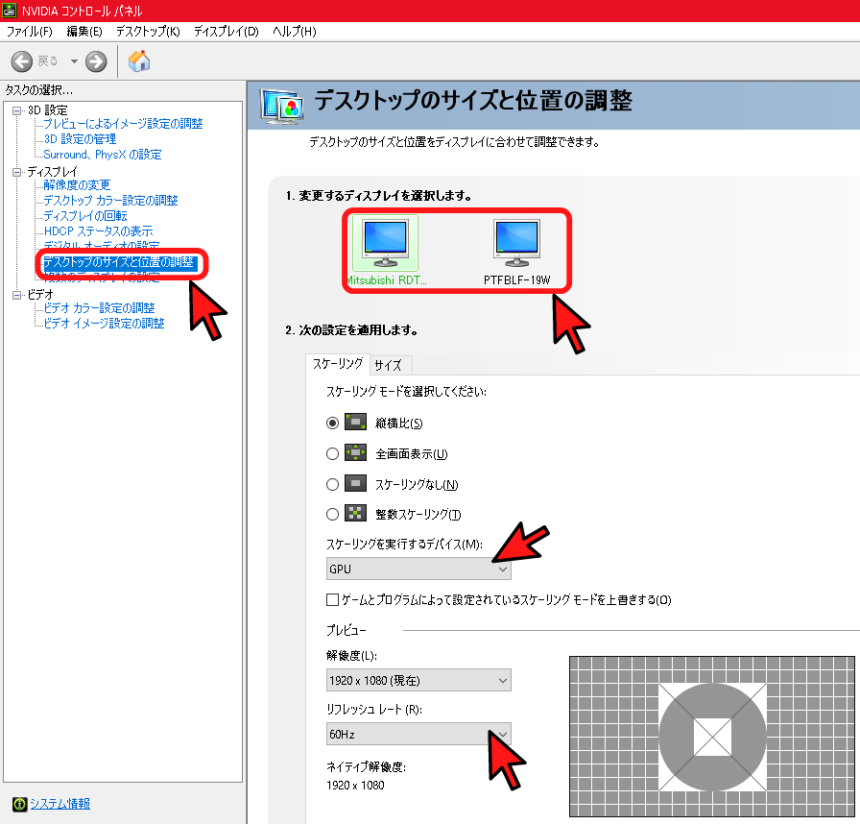Screen dimensions: 860x824
Task: Open the ディスプレイ(D) menu
Action: pos(226,31)
